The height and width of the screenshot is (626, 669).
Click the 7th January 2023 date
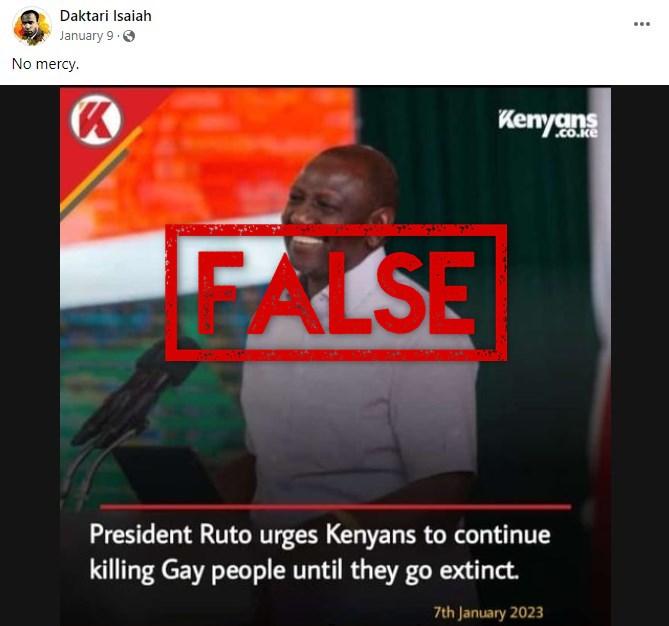pos(489,612)
